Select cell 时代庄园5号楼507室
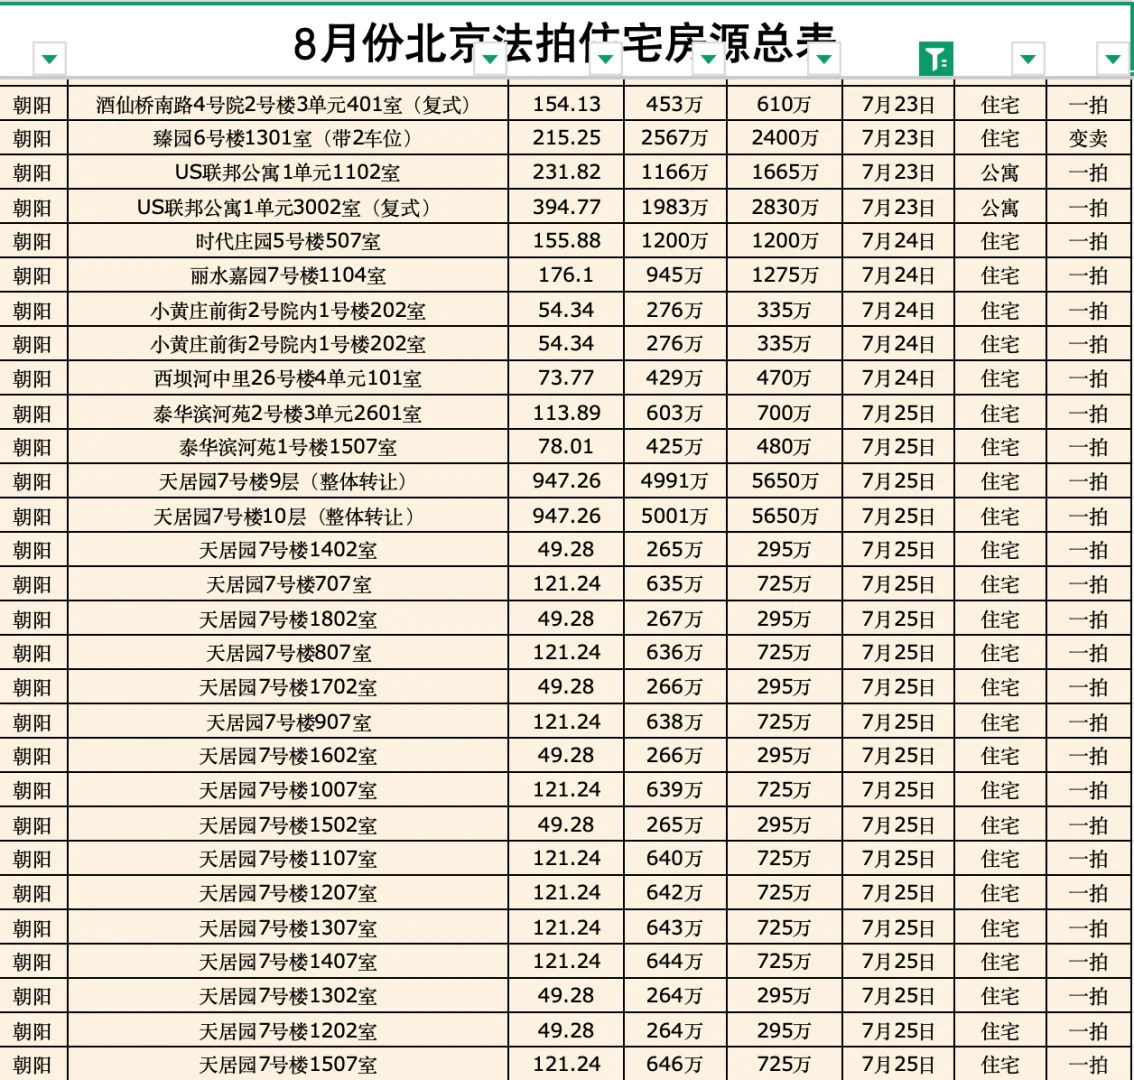The image size is (1134, 1080). [x=288, y=241]
